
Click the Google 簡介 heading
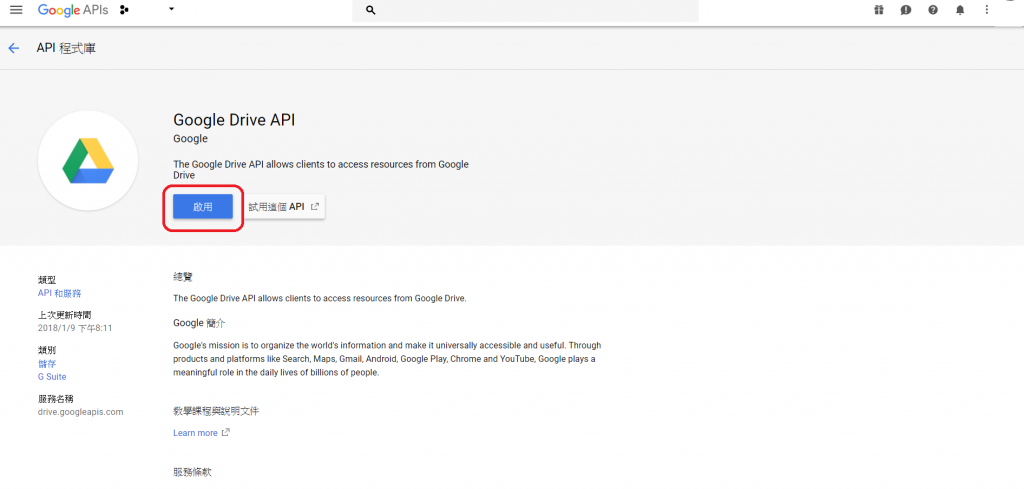point(199,323)
